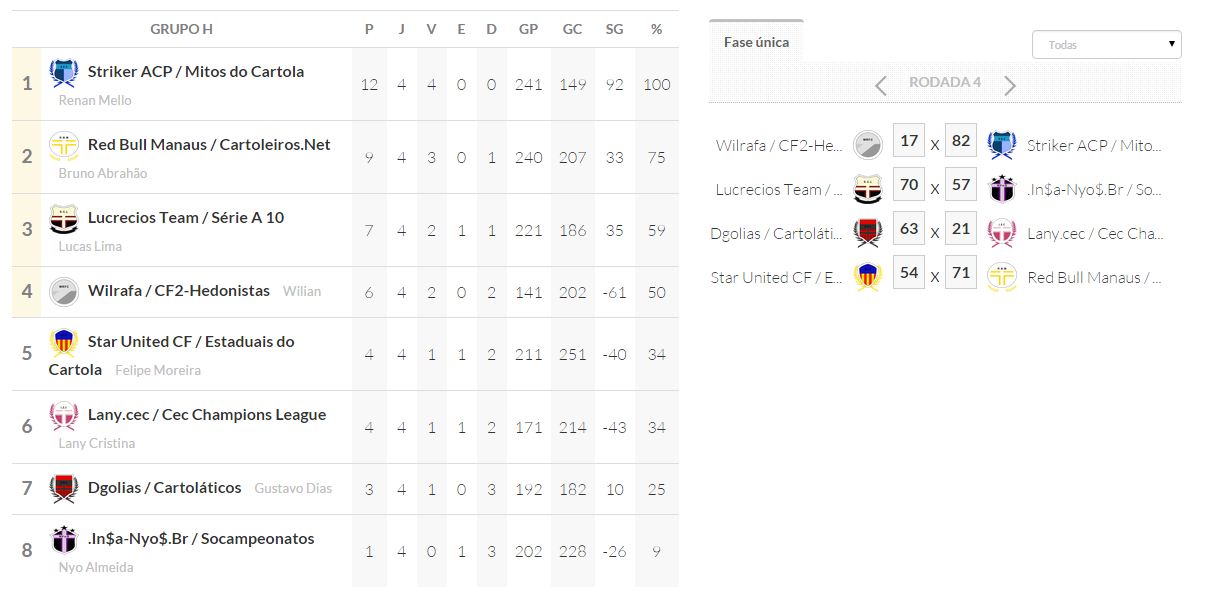Click Dgolias crest in standings table
1209x597 pixels.
64,489
